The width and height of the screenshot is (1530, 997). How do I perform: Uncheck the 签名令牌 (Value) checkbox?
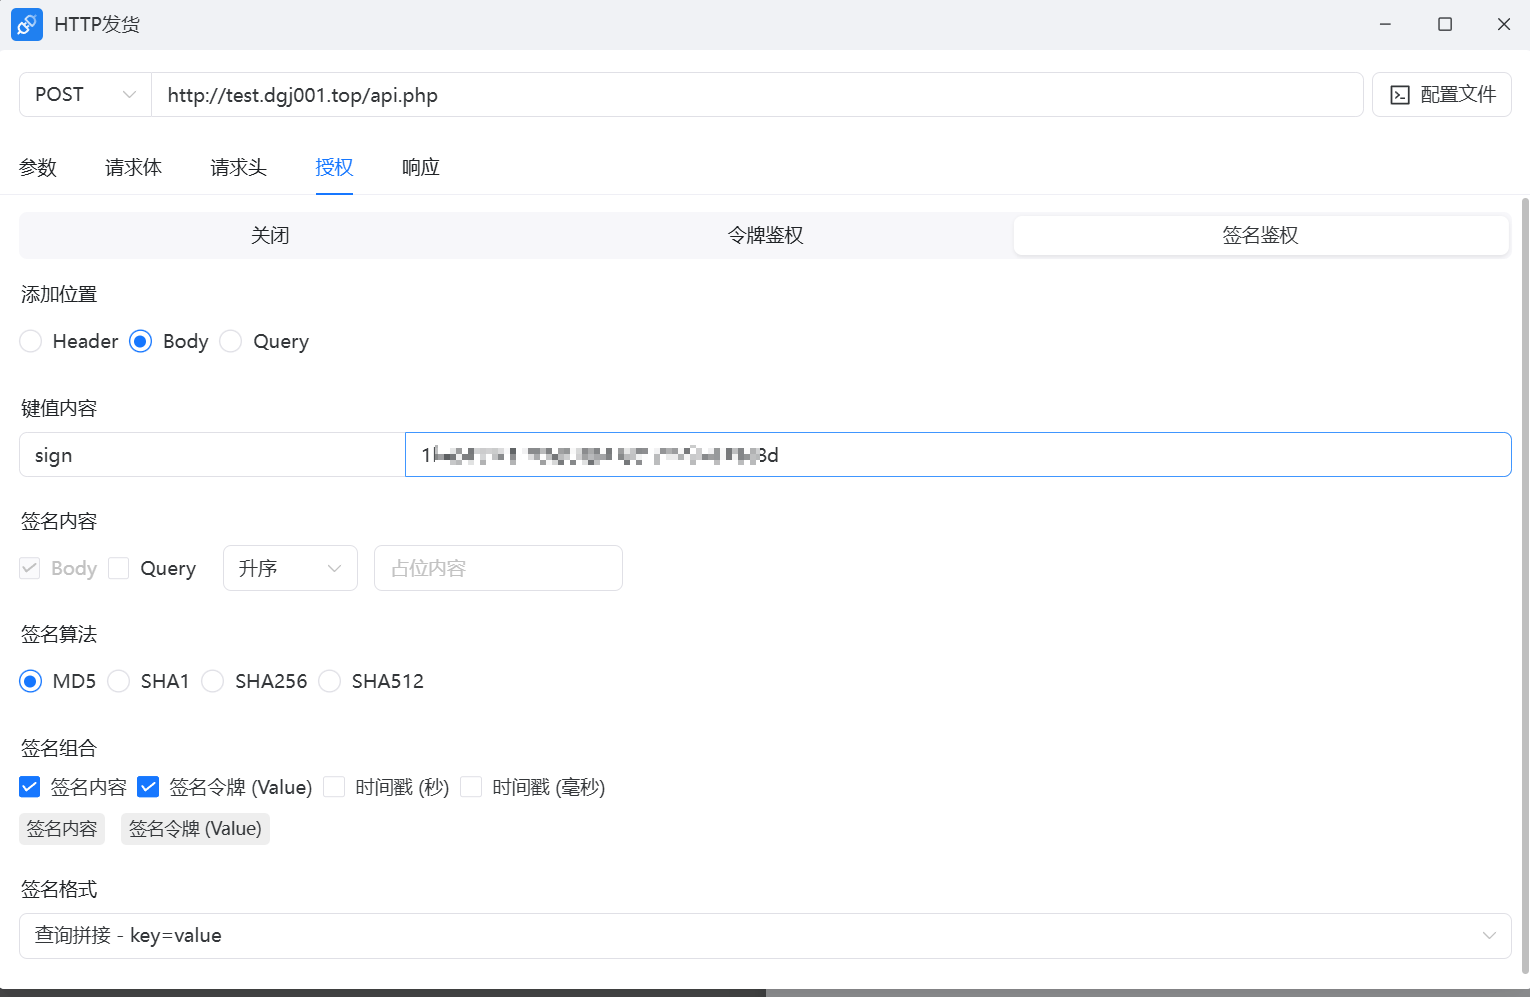coord(148,788)
